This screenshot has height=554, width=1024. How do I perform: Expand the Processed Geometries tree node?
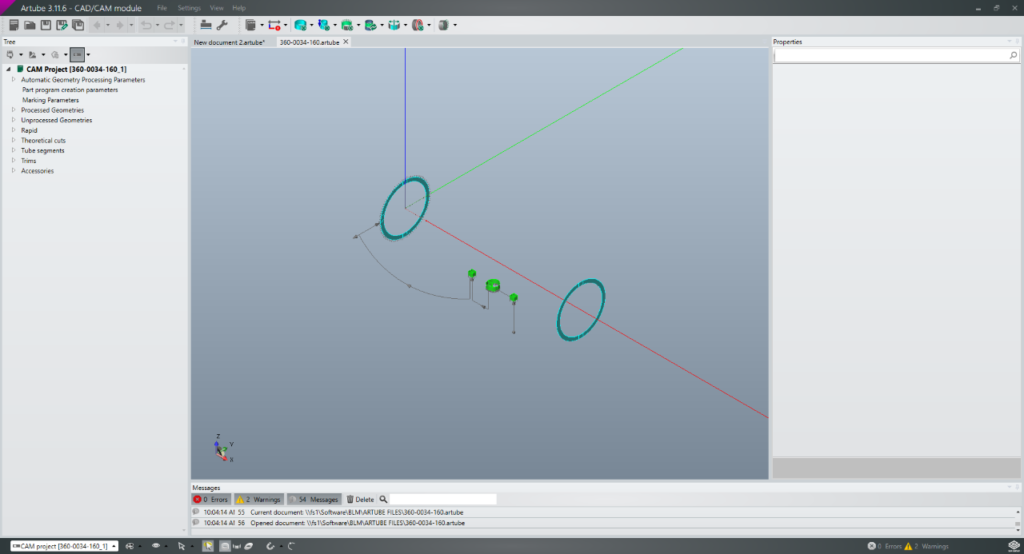(14, 110)
